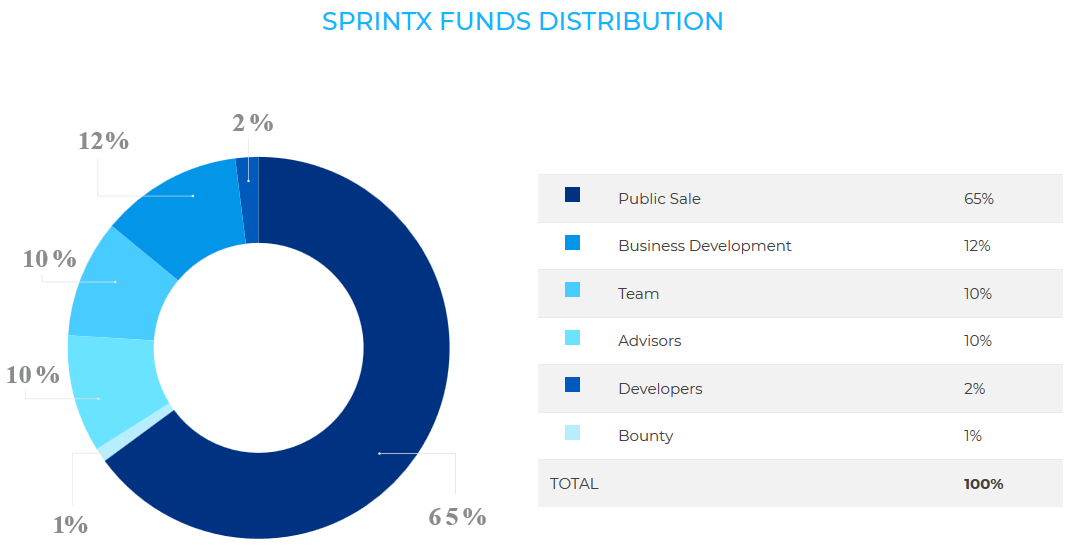Click the Bounty legend color swatch

coord(572,433)
